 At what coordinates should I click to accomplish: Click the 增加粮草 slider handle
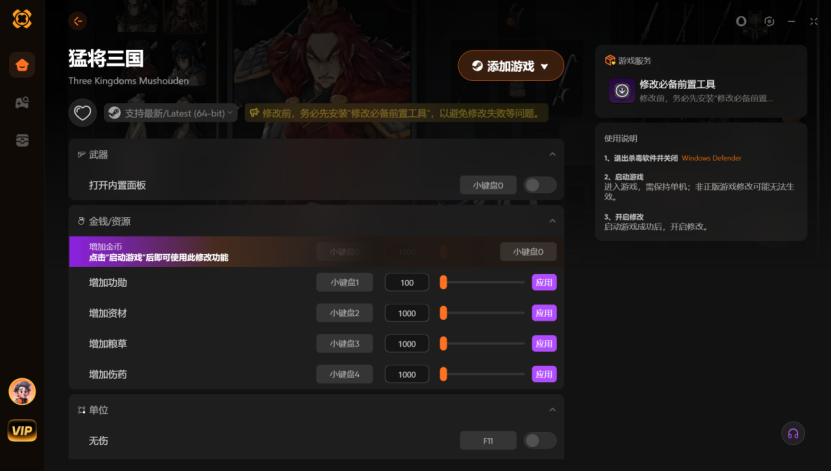coord(444,344)
